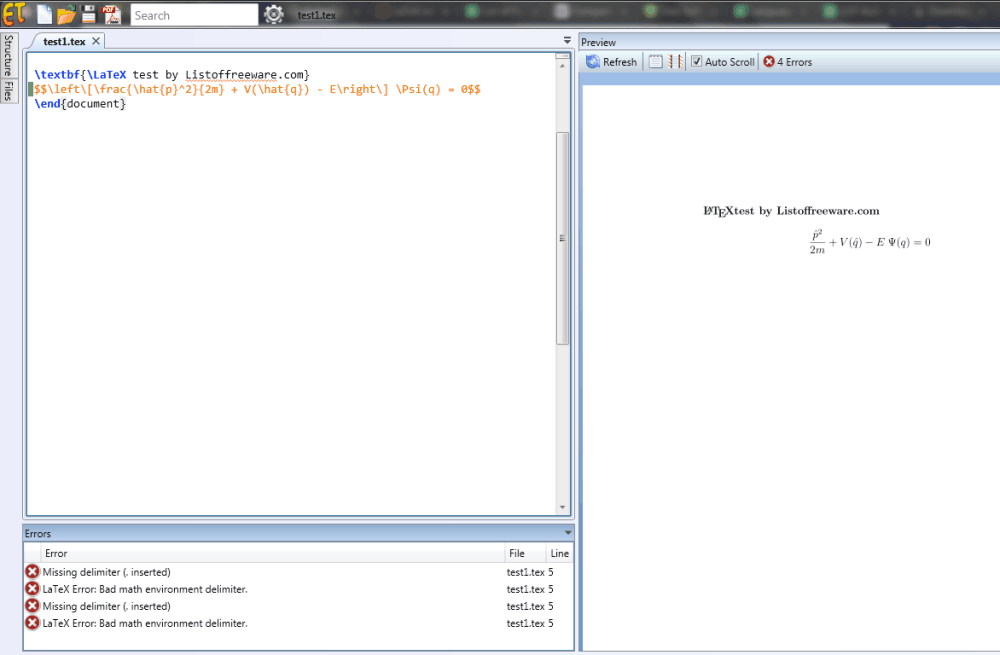Click the Preview panel title
The width and height of the screenshot is (1000, 655).
point(598,42)
